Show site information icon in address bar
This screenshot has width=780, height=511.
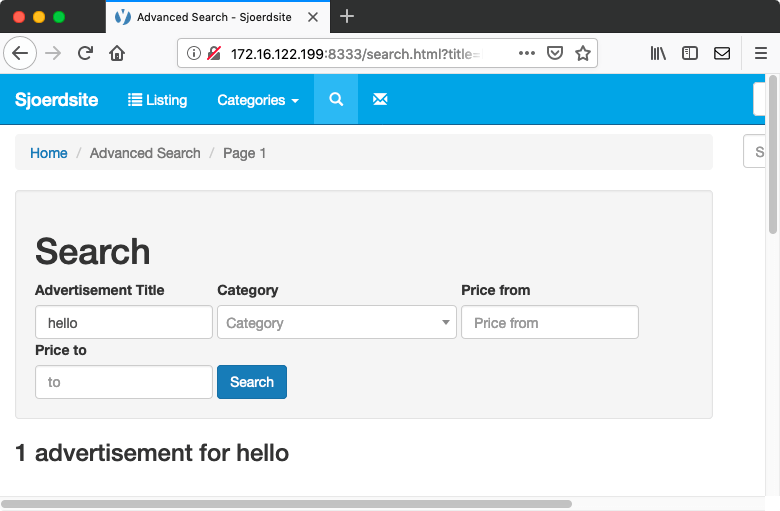(x=194, y=53)
